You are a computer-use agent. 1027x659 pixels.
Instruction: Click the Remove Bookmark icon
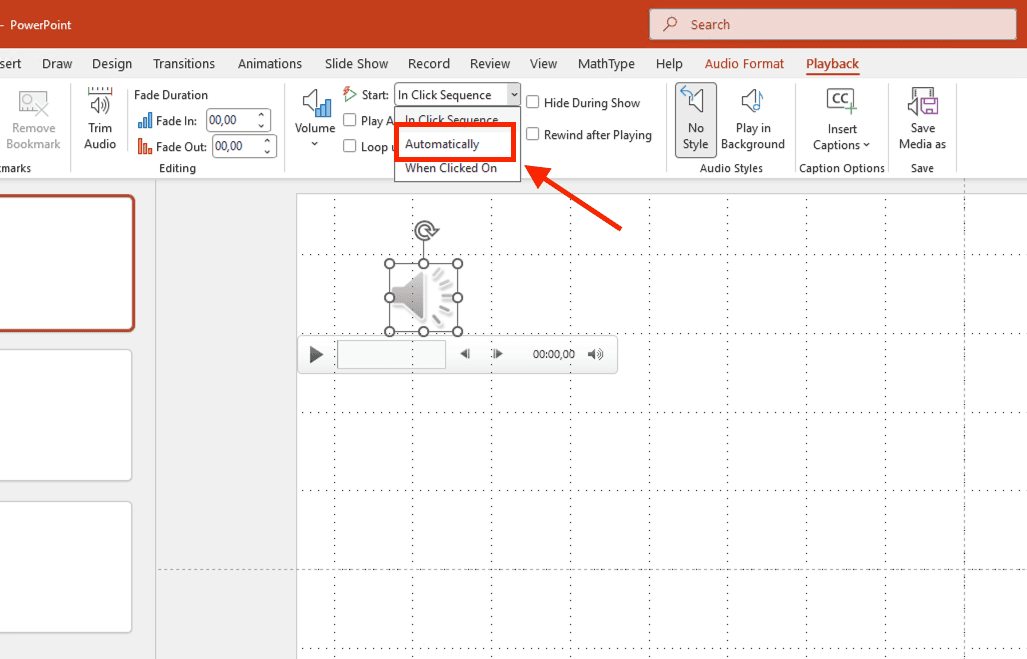tap(33, 104)
